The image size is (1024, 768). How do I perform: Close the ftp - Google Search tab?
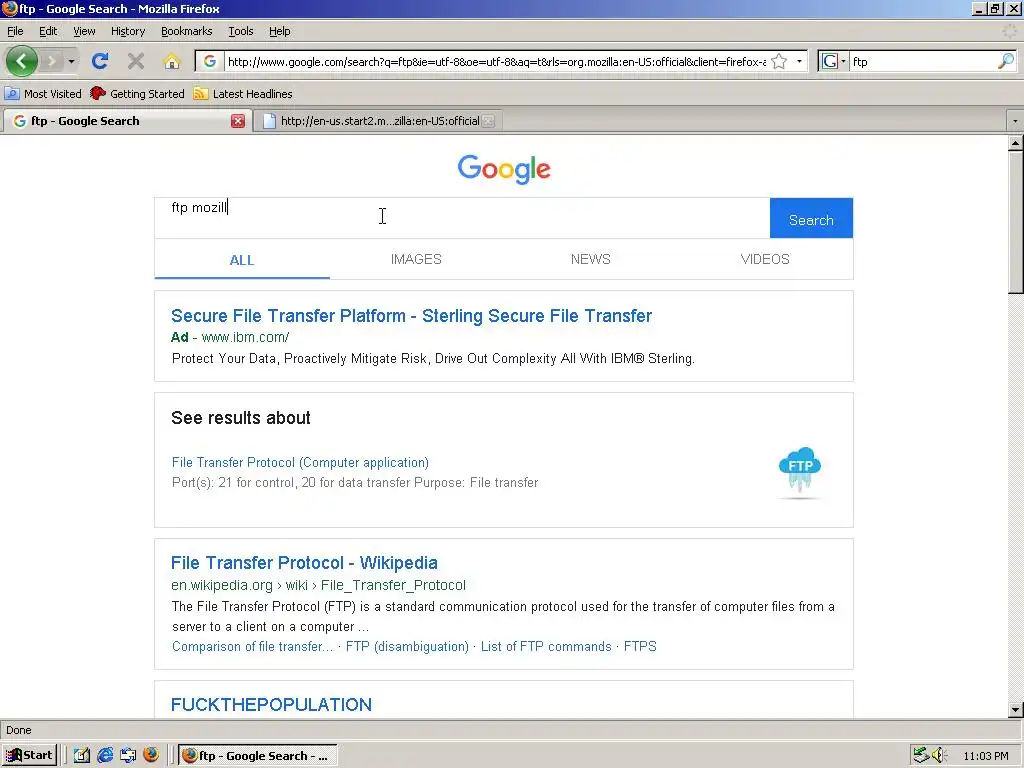238,121
